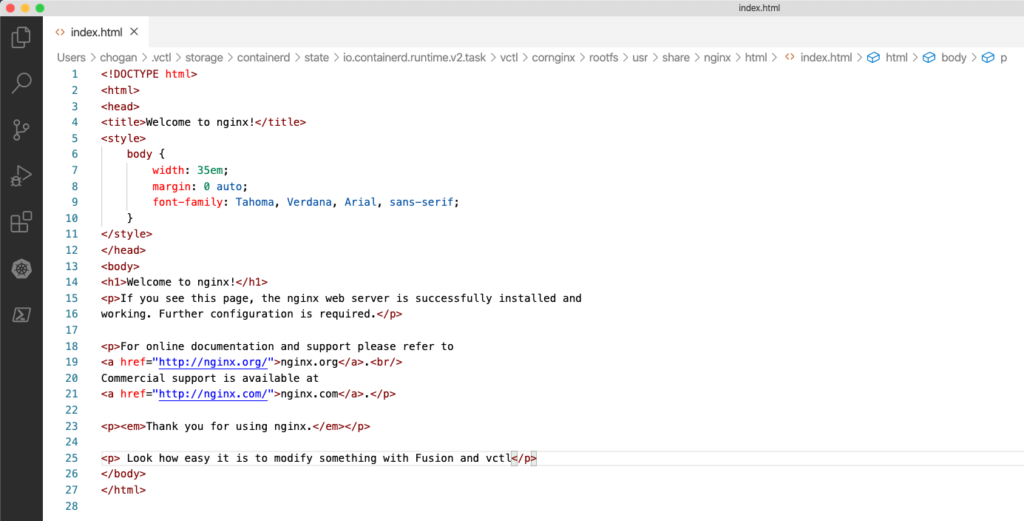Open the PowerShell terminal icon in sidebar
Image resolution: width=1024 pixels, height=521 pixels.
pos(21,314)
